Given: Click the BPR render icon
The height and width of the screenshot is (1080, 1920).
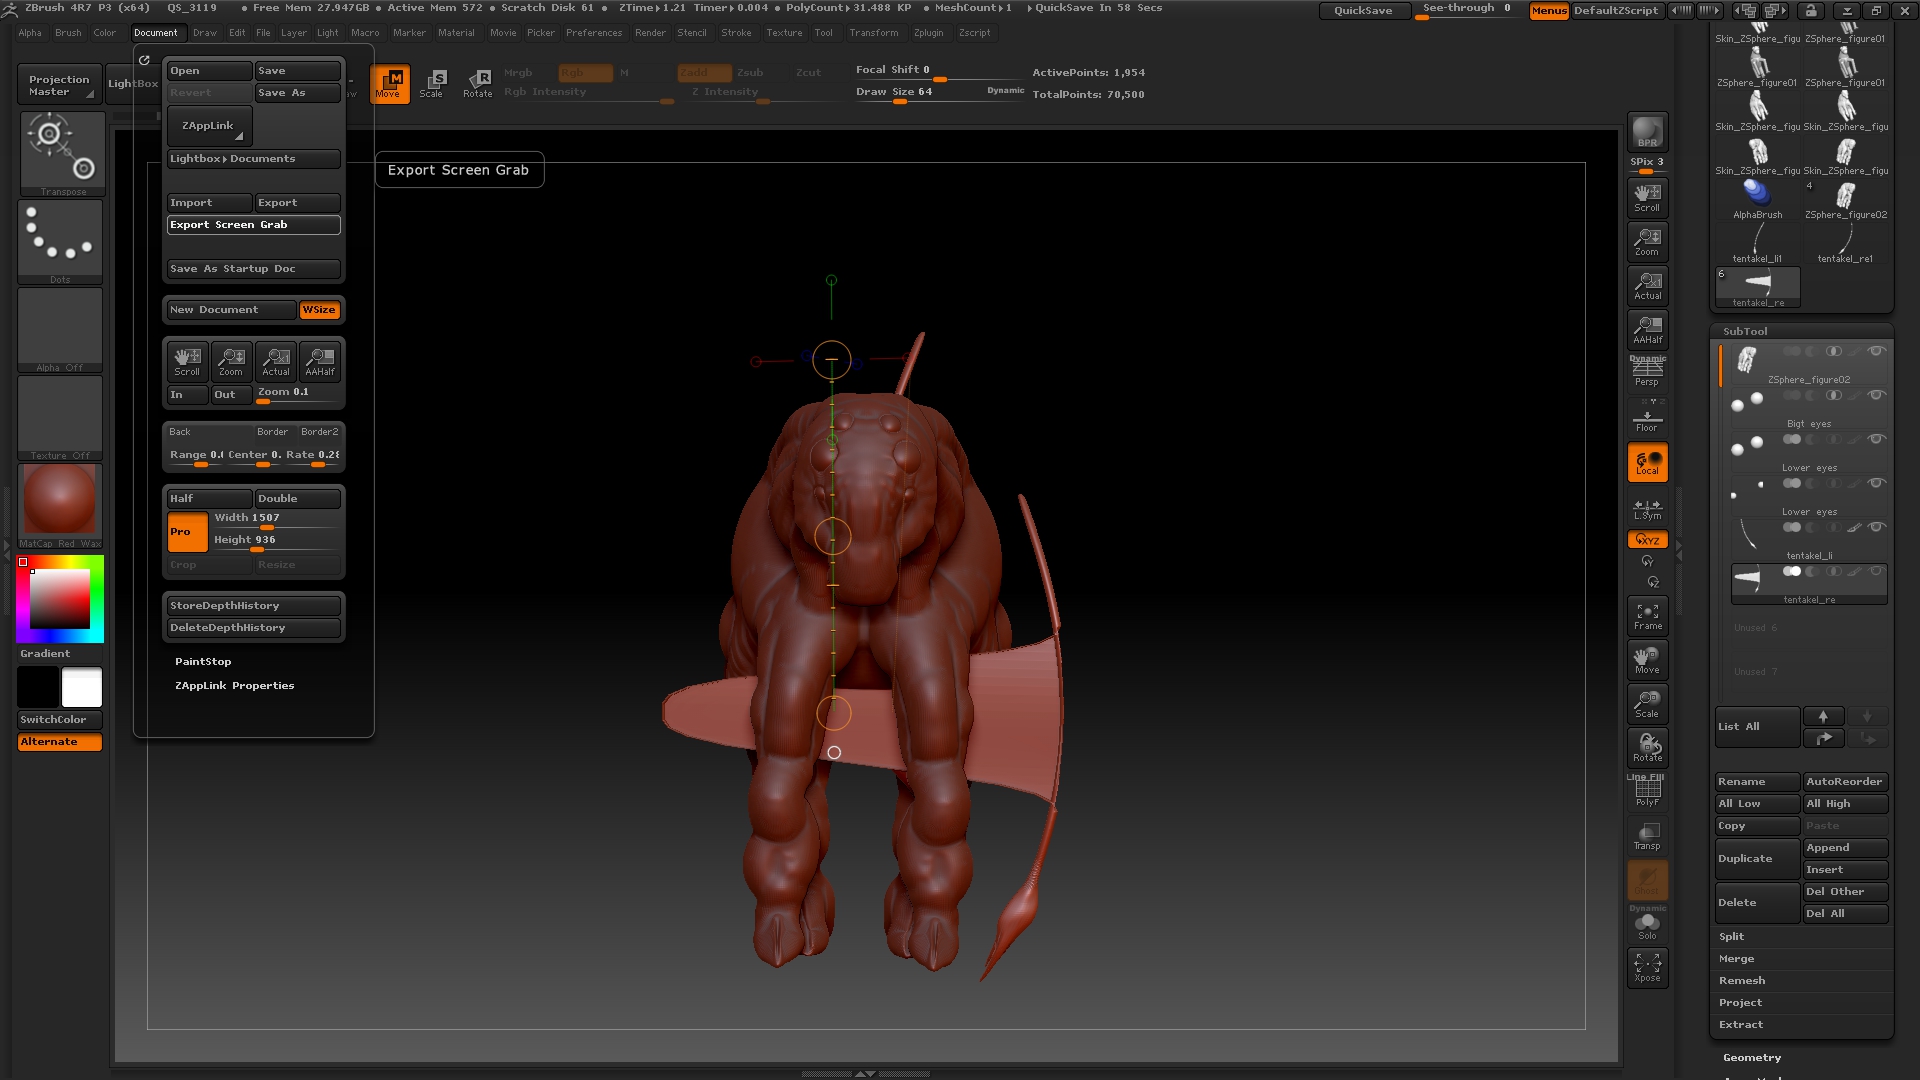Looking at the screenshot, I should click(1647, 132).
